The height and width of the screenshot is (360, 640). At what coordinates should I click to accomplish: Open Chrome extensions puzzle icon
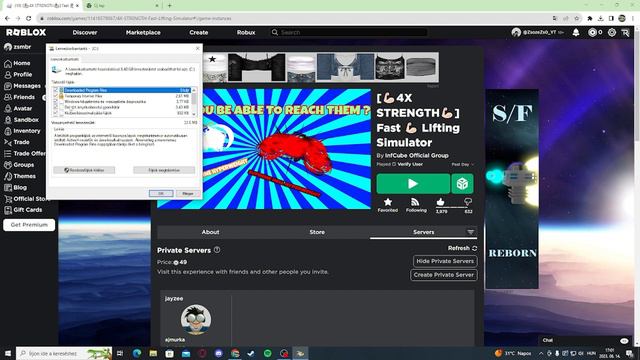pos(590,18)
